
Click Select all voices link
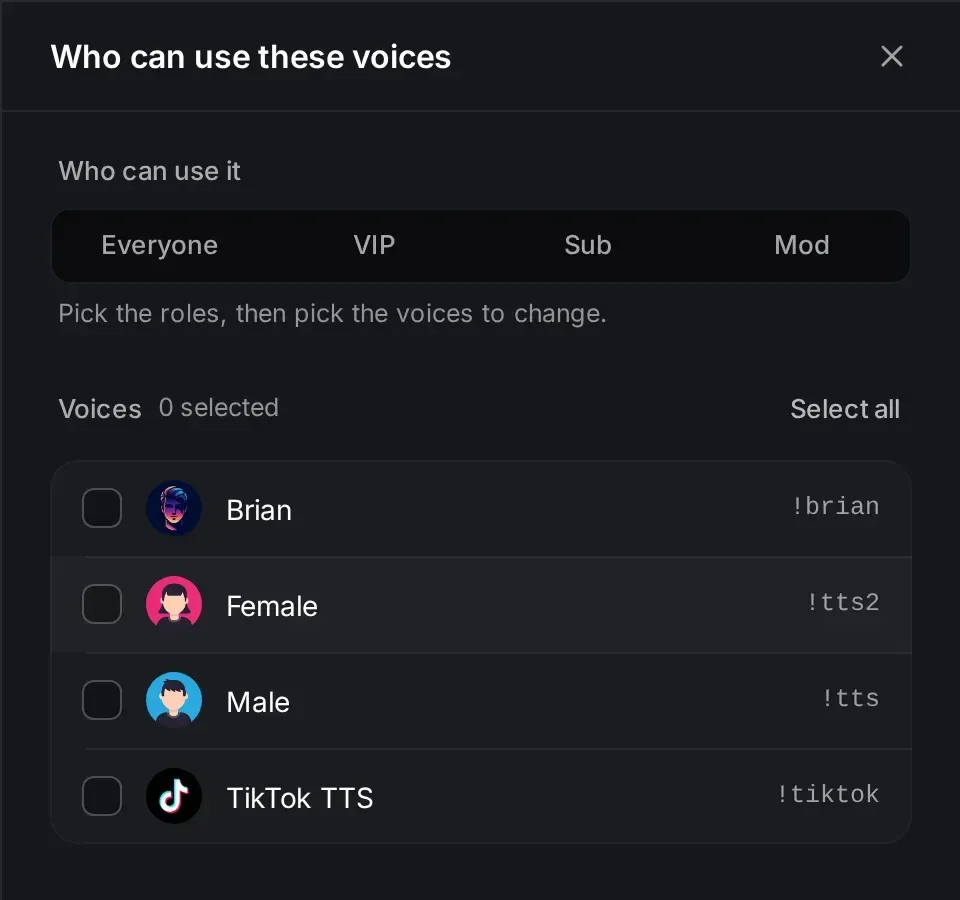[845, 409]
